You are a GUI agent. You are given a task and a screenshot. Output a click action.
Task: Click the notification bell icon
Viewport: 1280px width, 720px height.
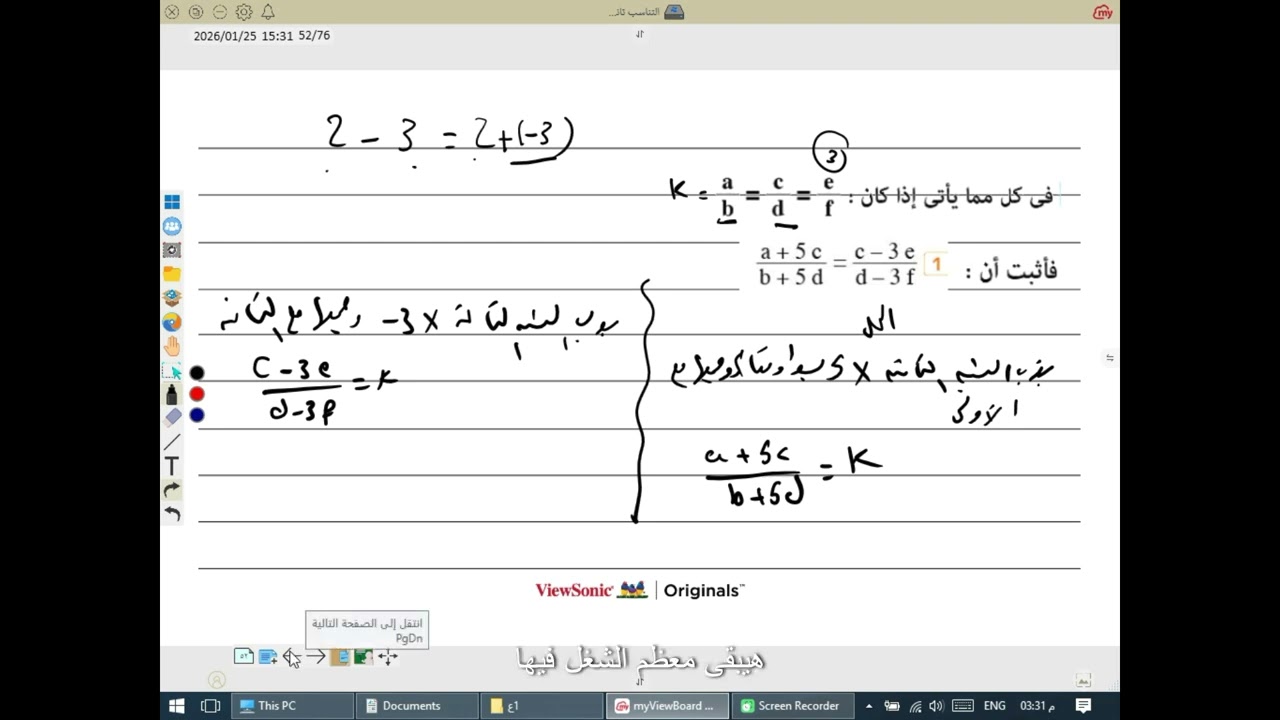[x=268, y=12]
